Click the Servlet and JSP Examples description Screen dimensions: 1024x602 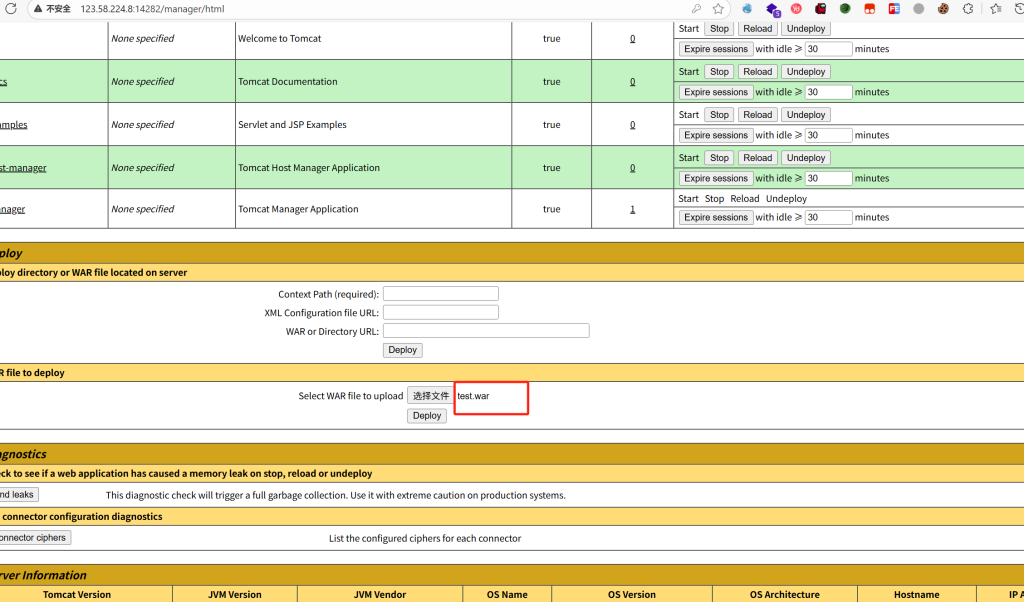[x=292, y=125]
